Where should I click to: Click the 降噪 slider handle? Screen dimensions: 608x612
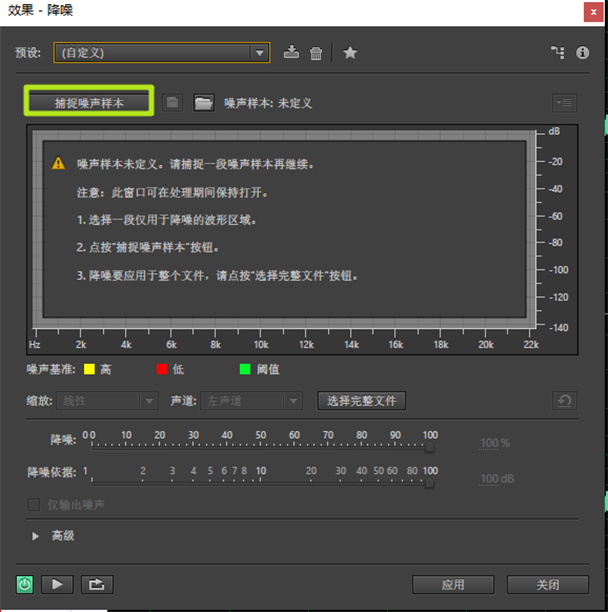tap(429, 448)
